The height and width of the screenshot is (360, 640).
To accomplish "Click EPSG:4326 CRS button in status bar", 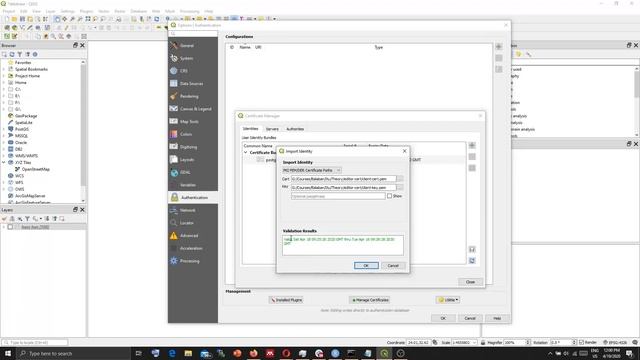I will point(615,342).
